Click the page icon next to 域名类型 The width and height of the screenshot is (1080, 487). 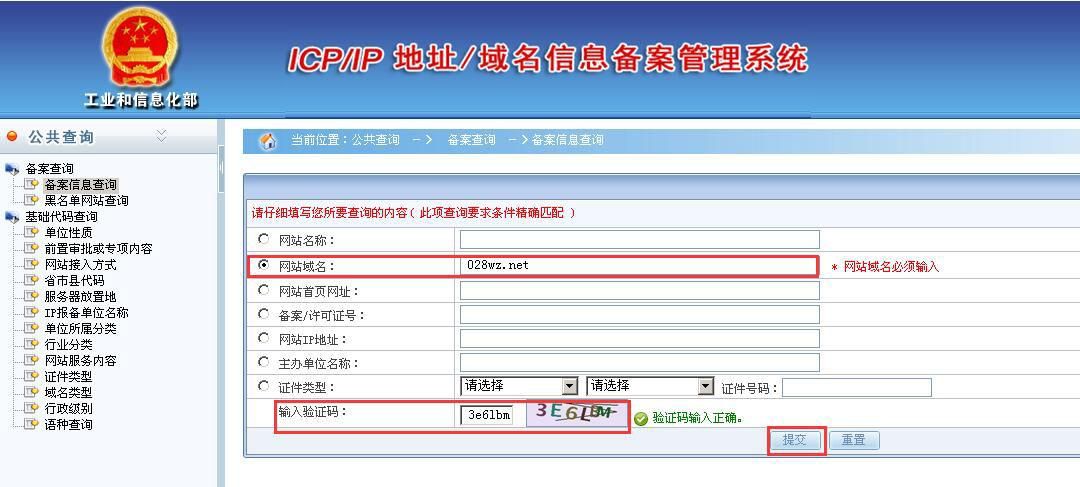[32, 393]
